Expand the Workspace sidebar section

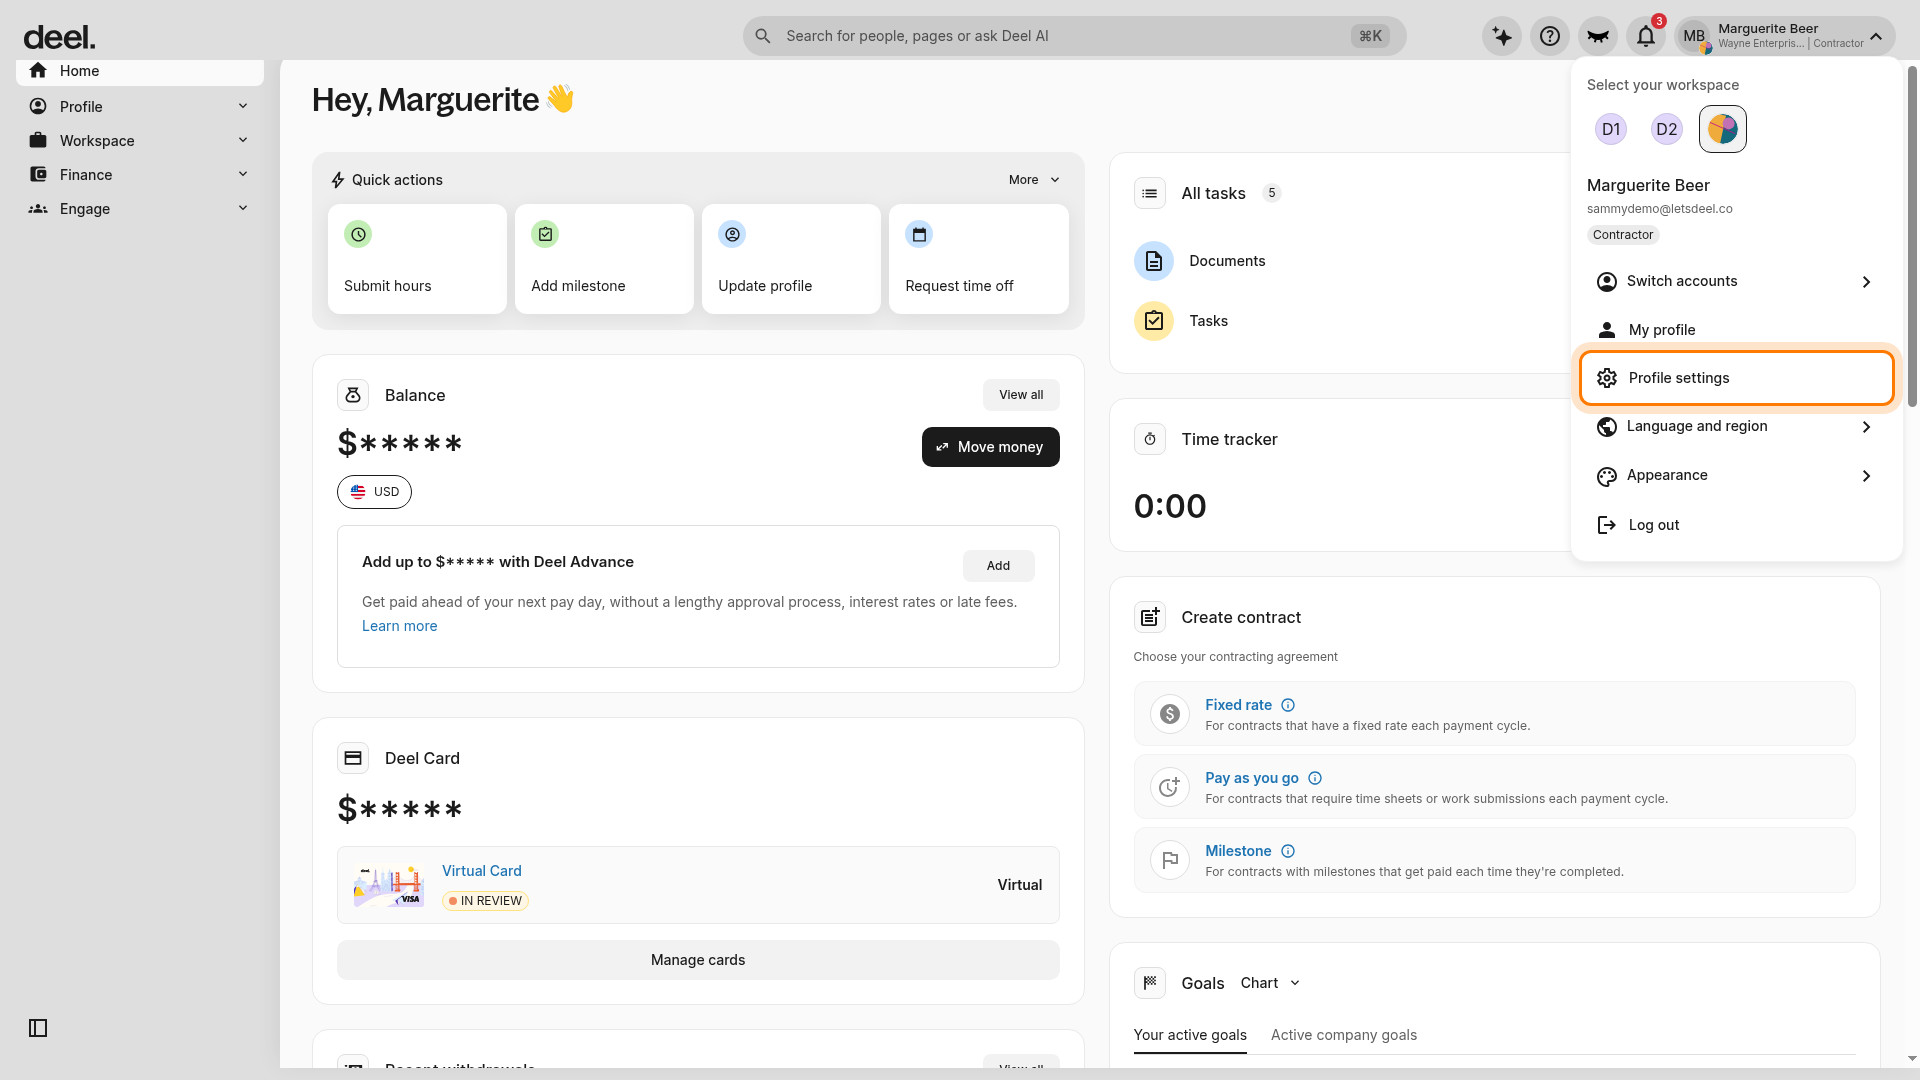click(140, 141)
